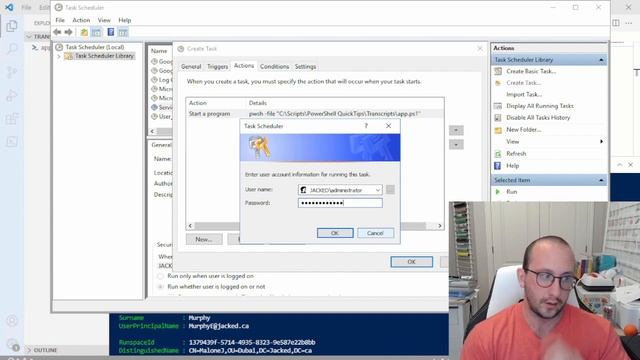Click the browse button beside User name field
Image resolution: width=640 pixels, height=360 pixels.
tap(390, 190)
